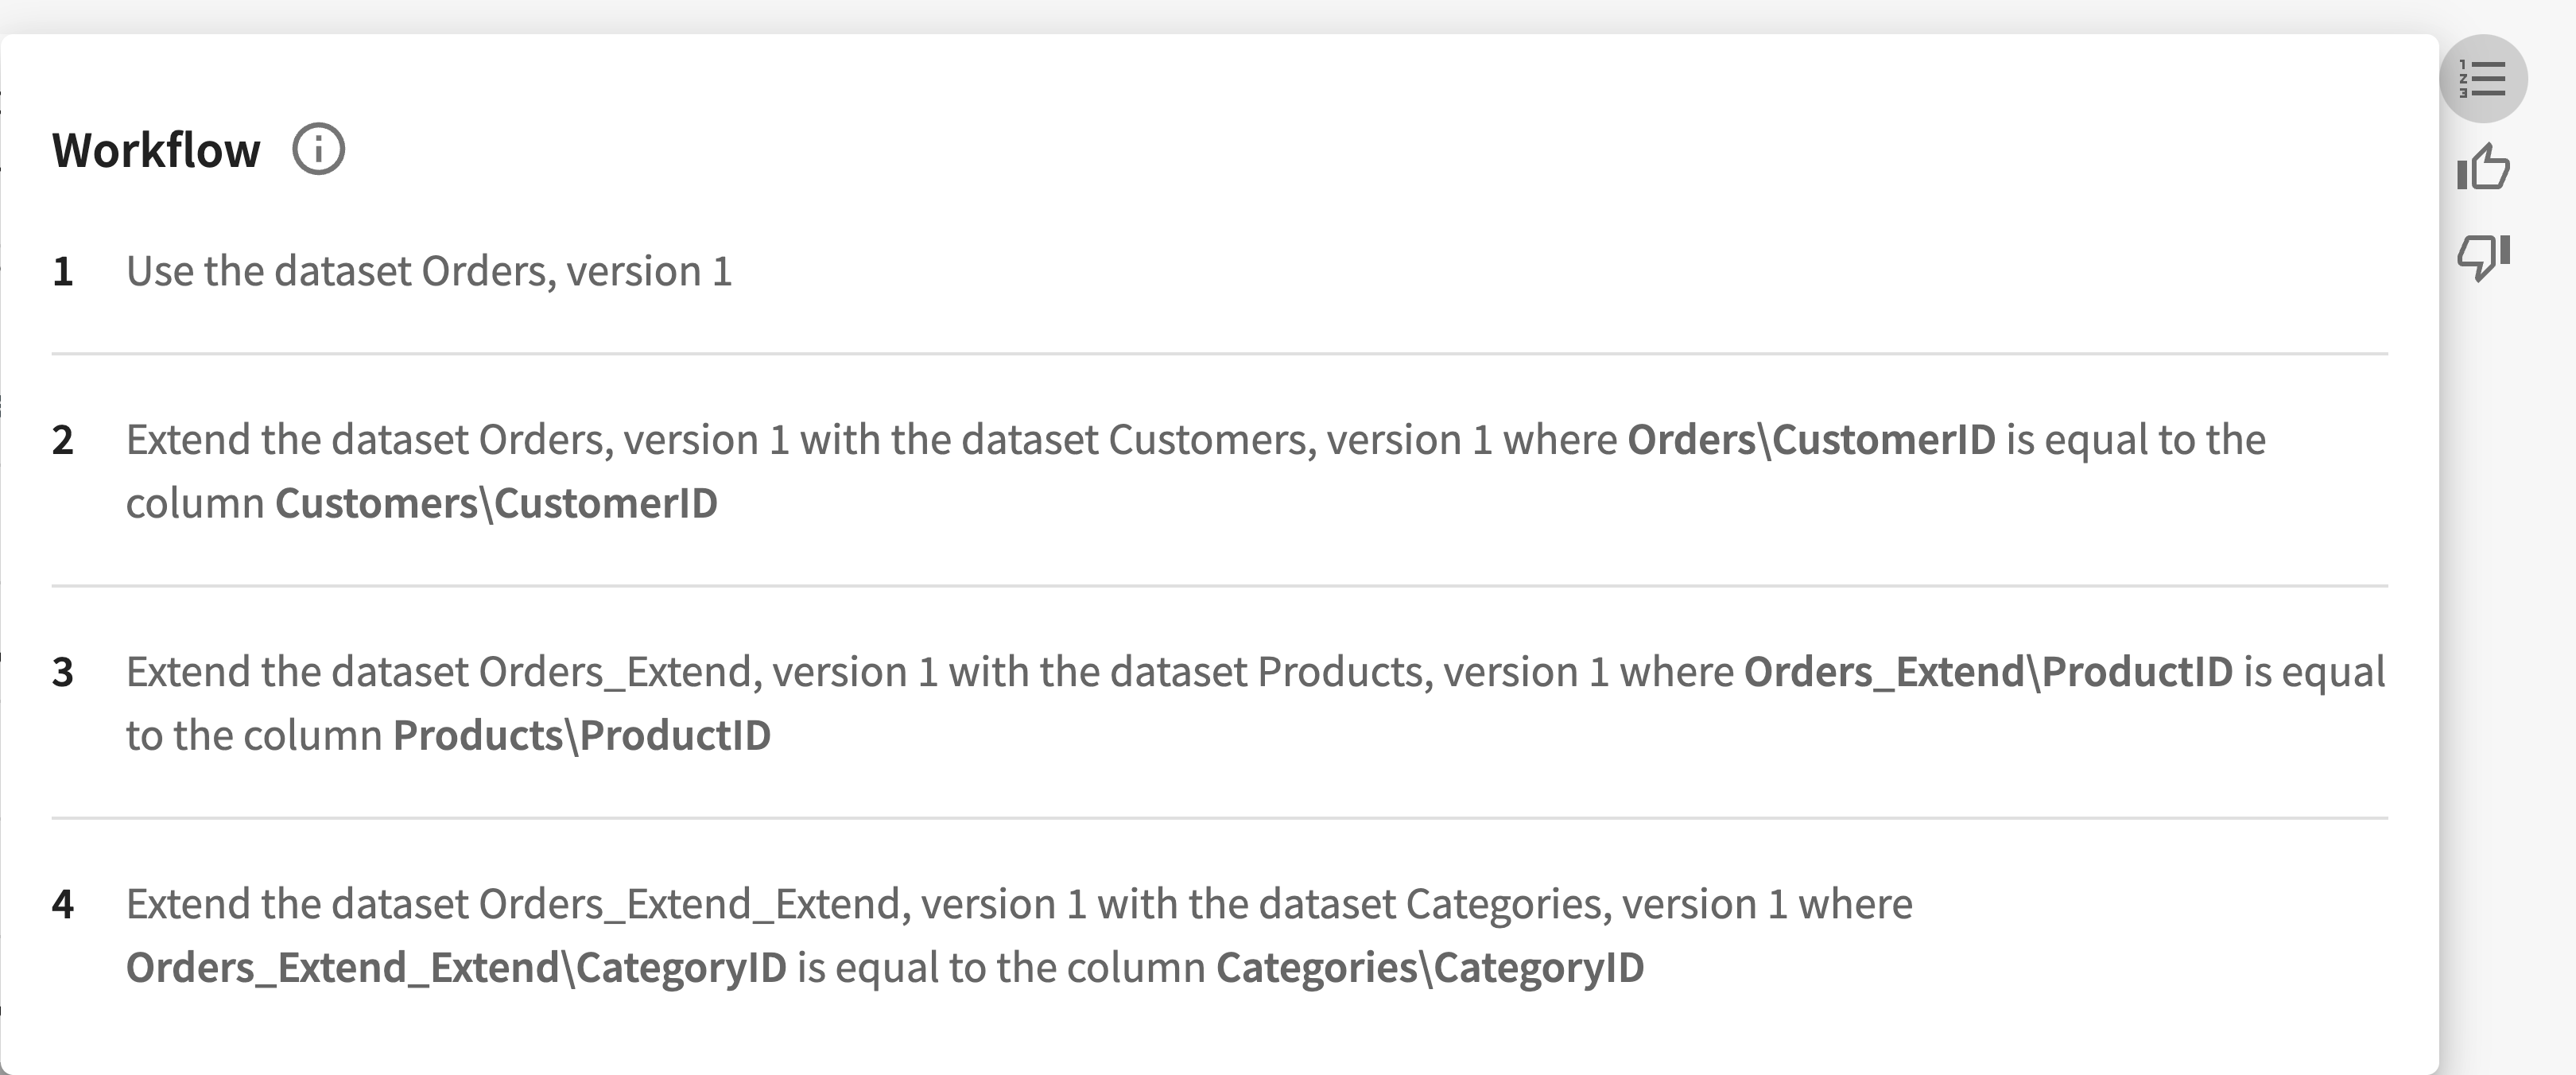Screen dimensions: 2576x1075
Task: Click the thumbs up feedback icon
Action: click(x=2483, y=167)
